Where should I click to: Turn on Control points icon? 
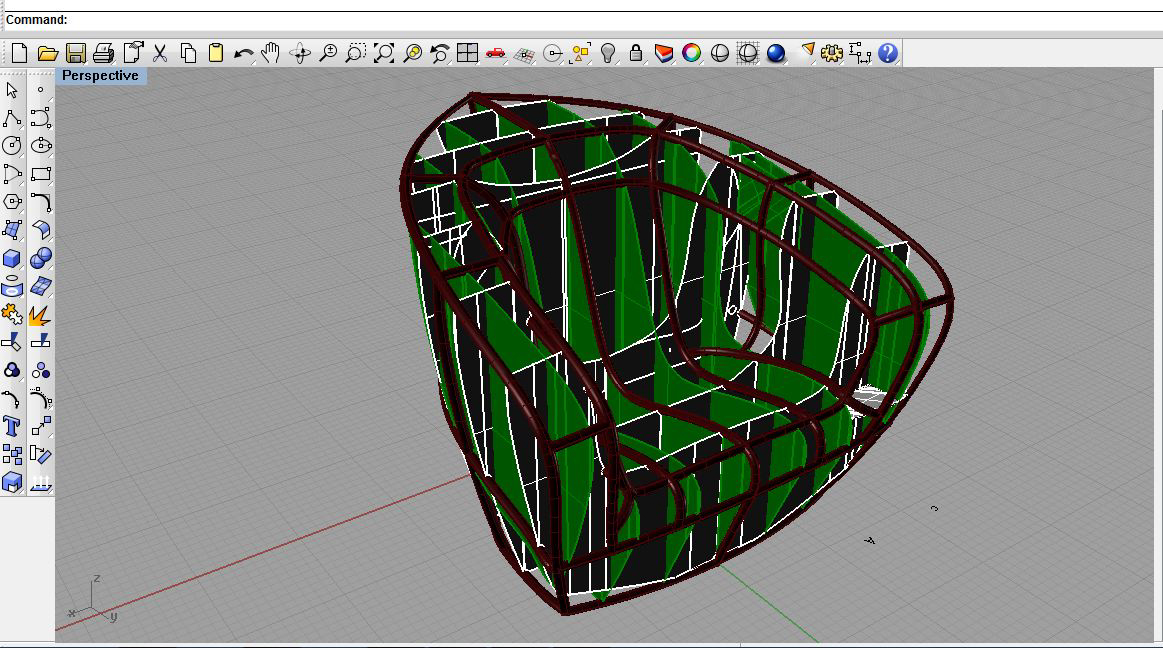click(x=40, y=399)
